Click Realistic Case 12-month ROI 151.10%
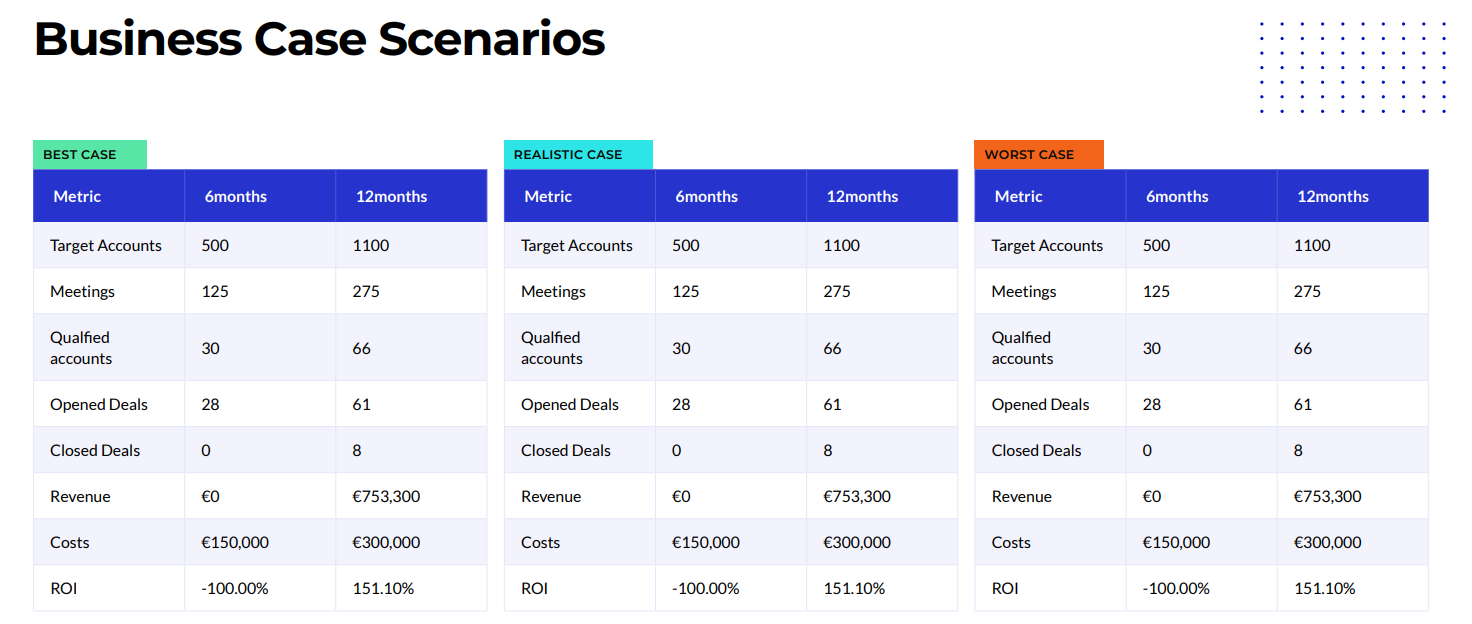Viewport: 1472px width, 624px height. (854, 588)
